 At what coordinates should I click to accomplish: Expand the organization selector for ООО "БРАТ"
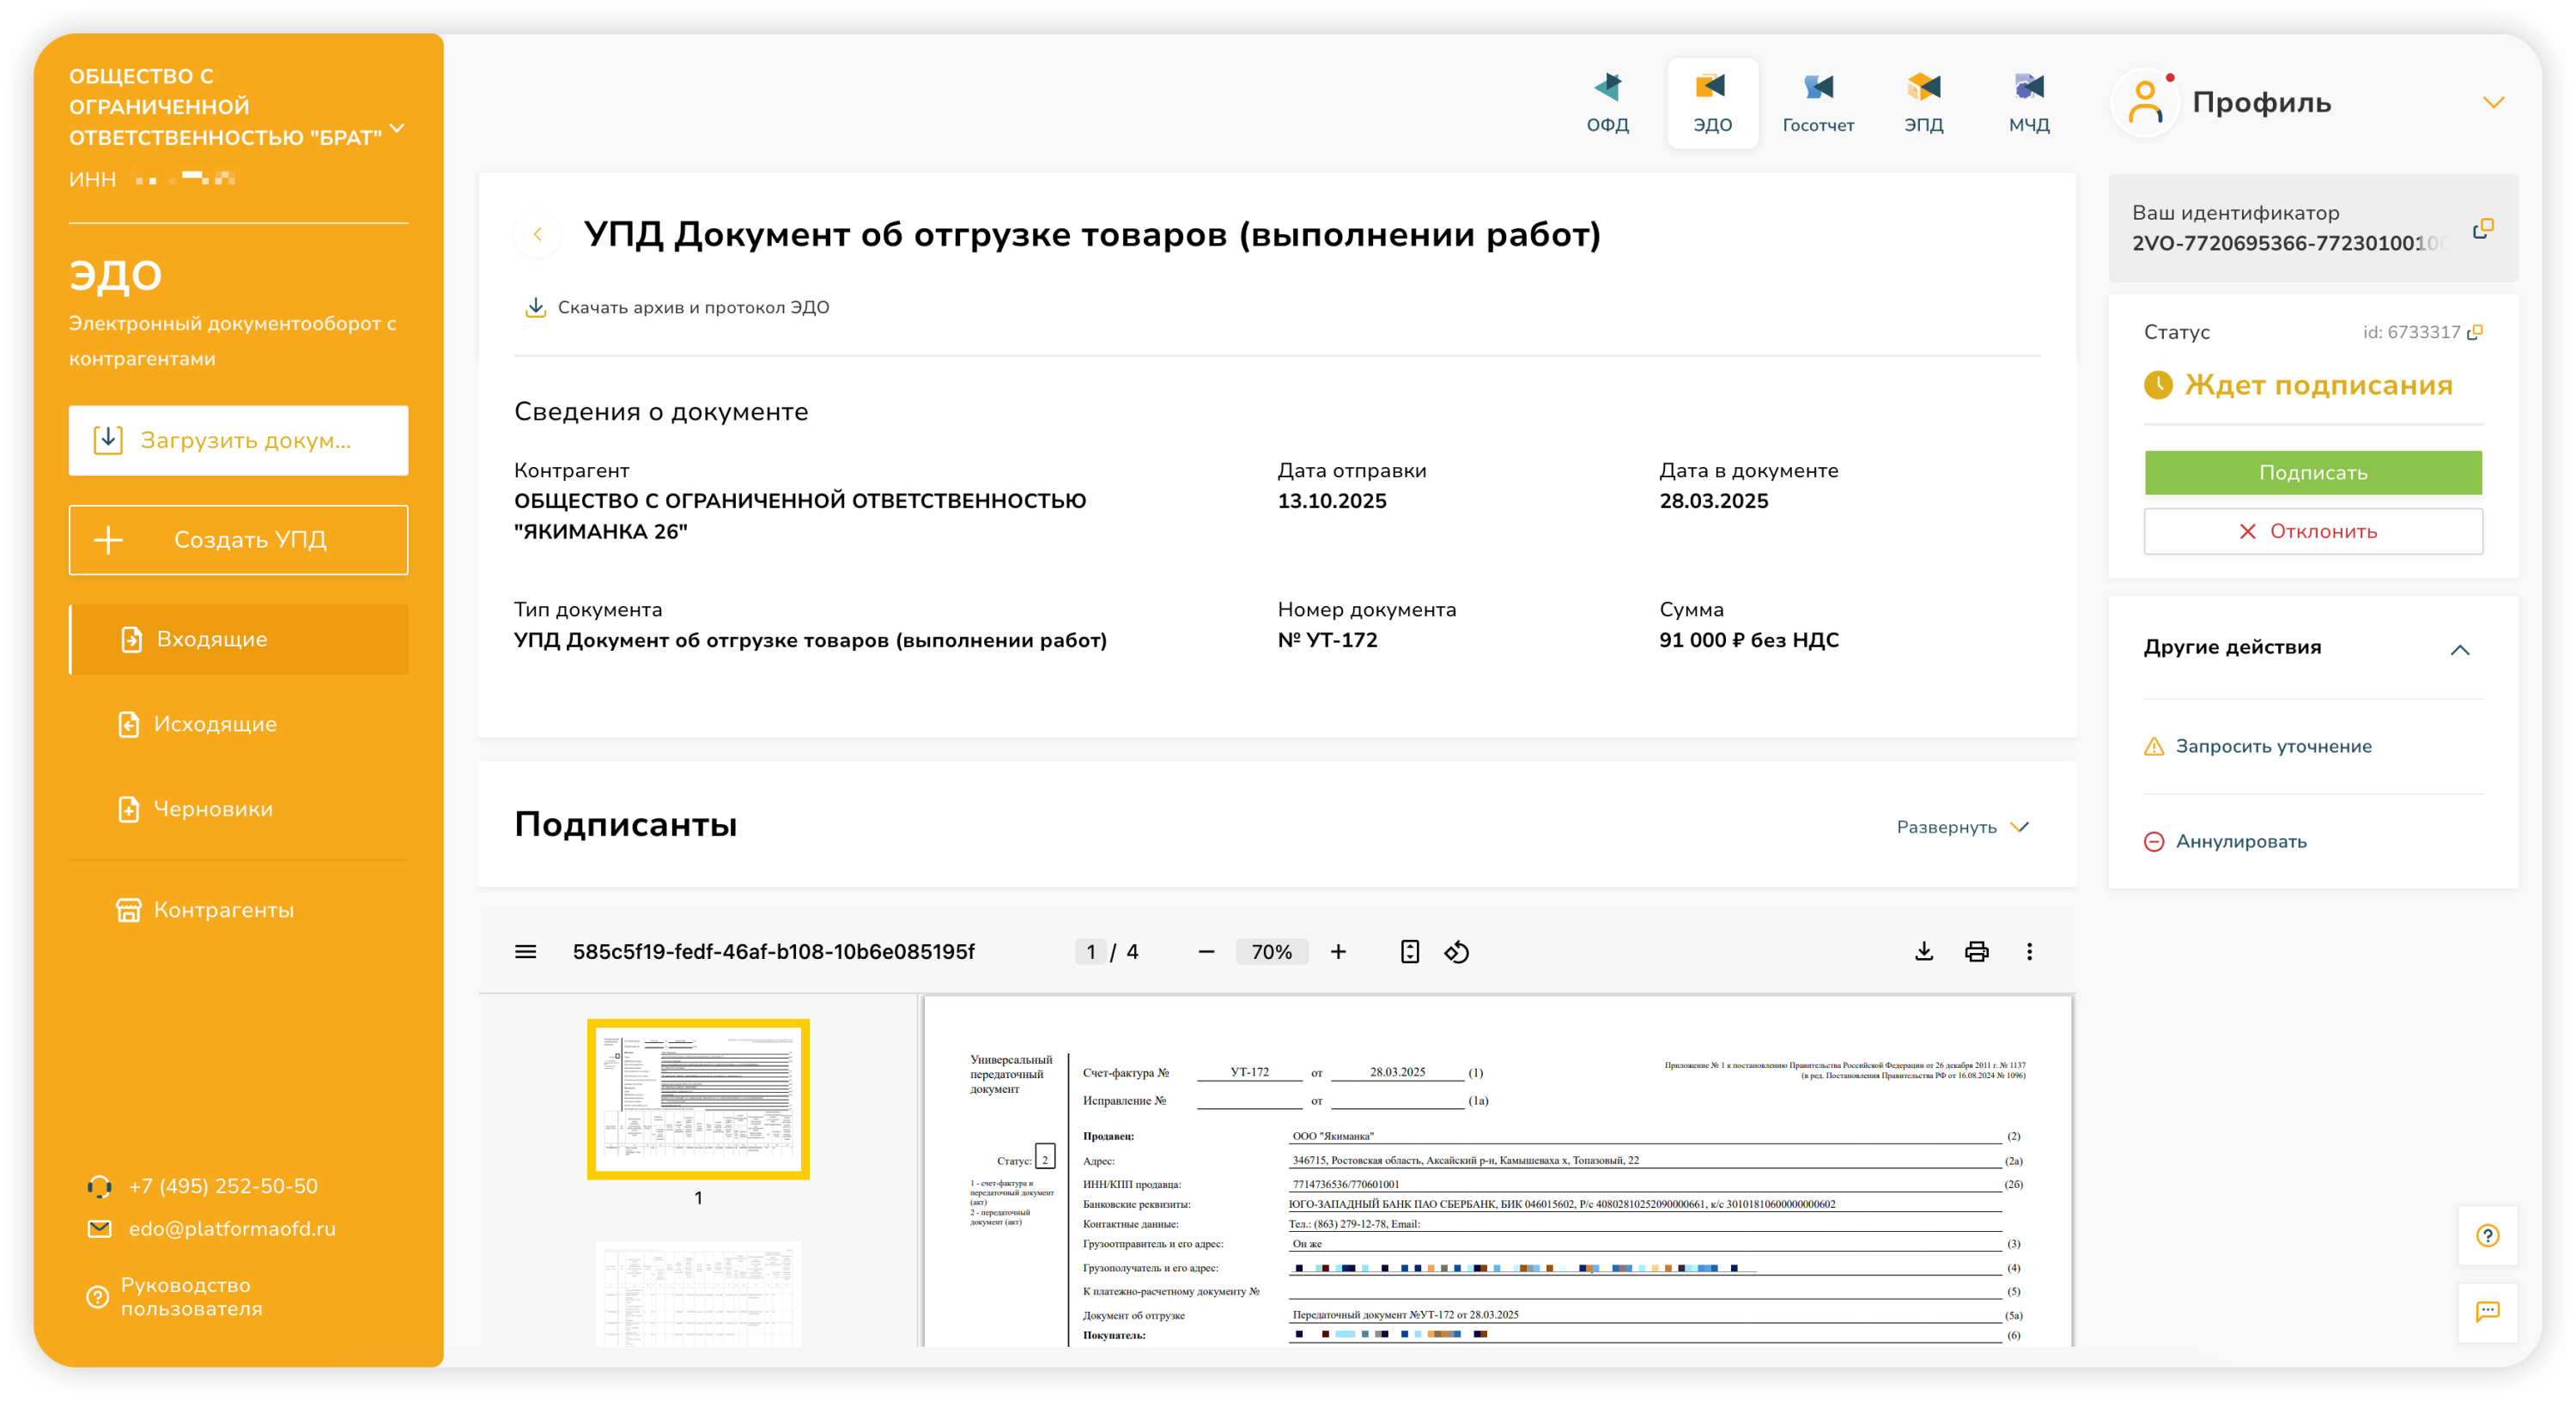click(x=397, y=128)
